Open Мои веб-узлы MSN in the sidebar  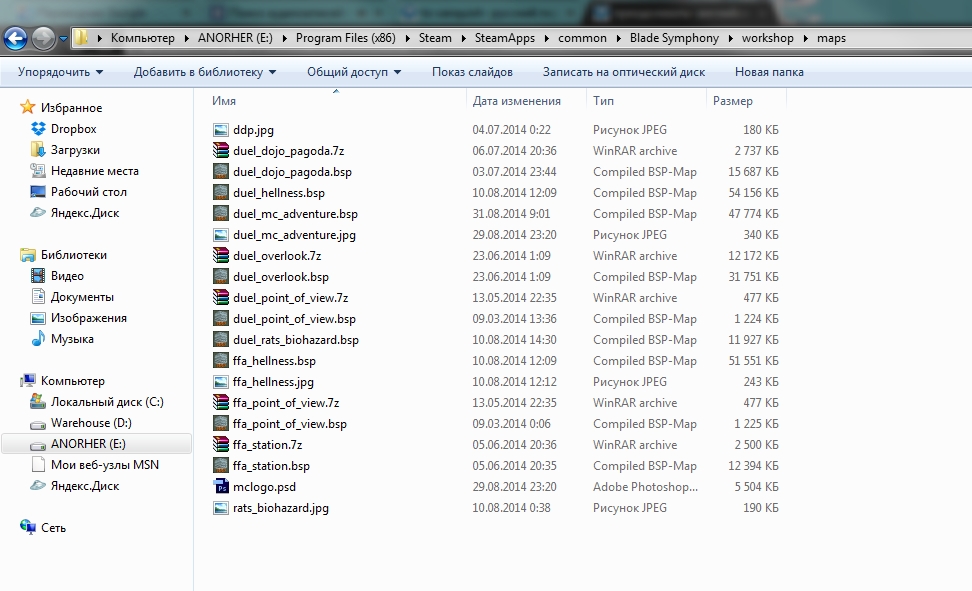(105, 465)
